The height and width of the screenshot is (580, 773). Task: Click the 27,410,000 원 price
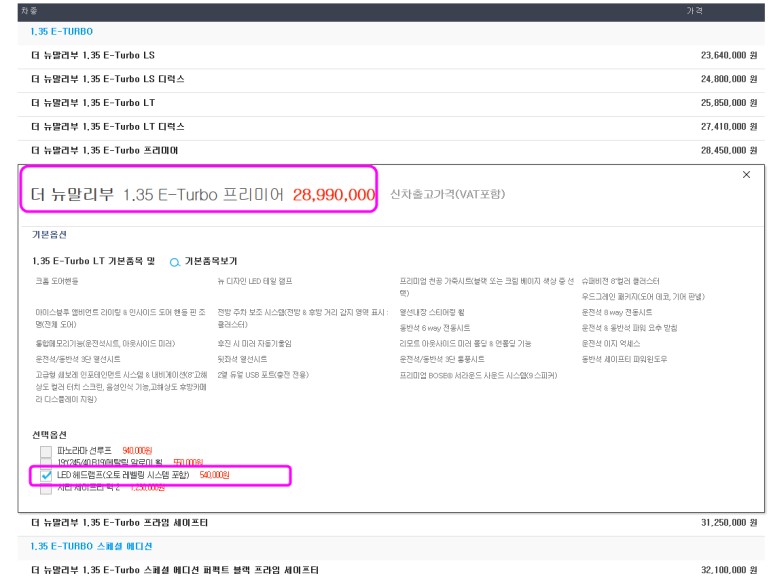click(x=729, y=127)
